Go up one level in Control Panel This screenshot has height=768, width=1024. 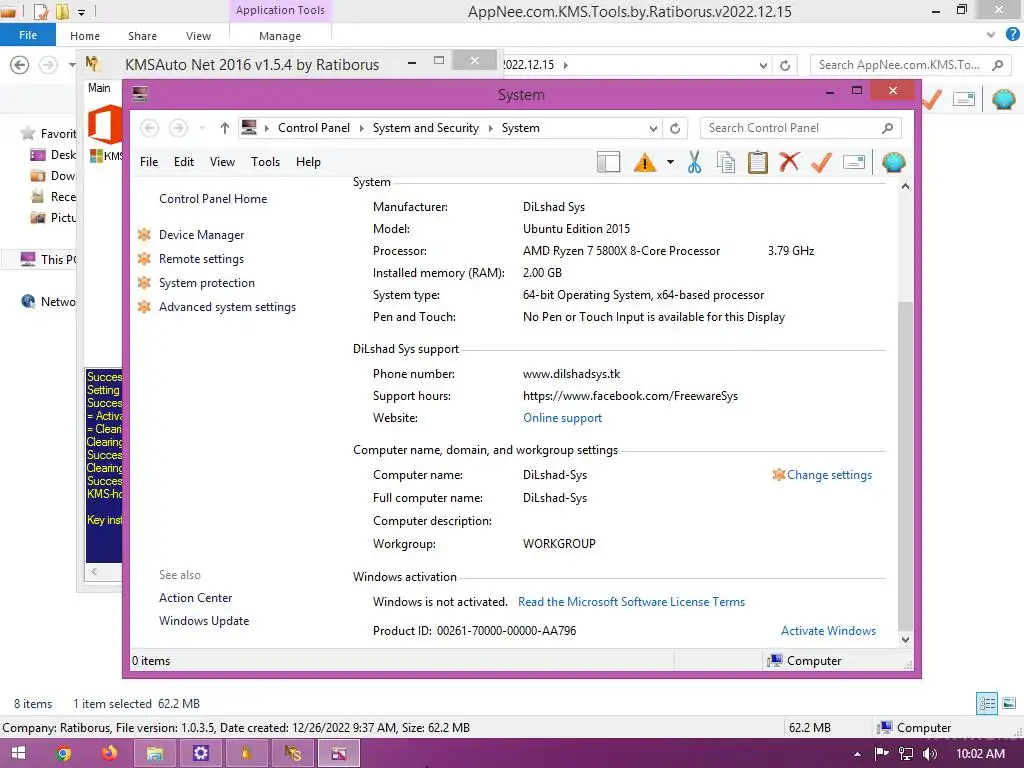coord(225,128)
